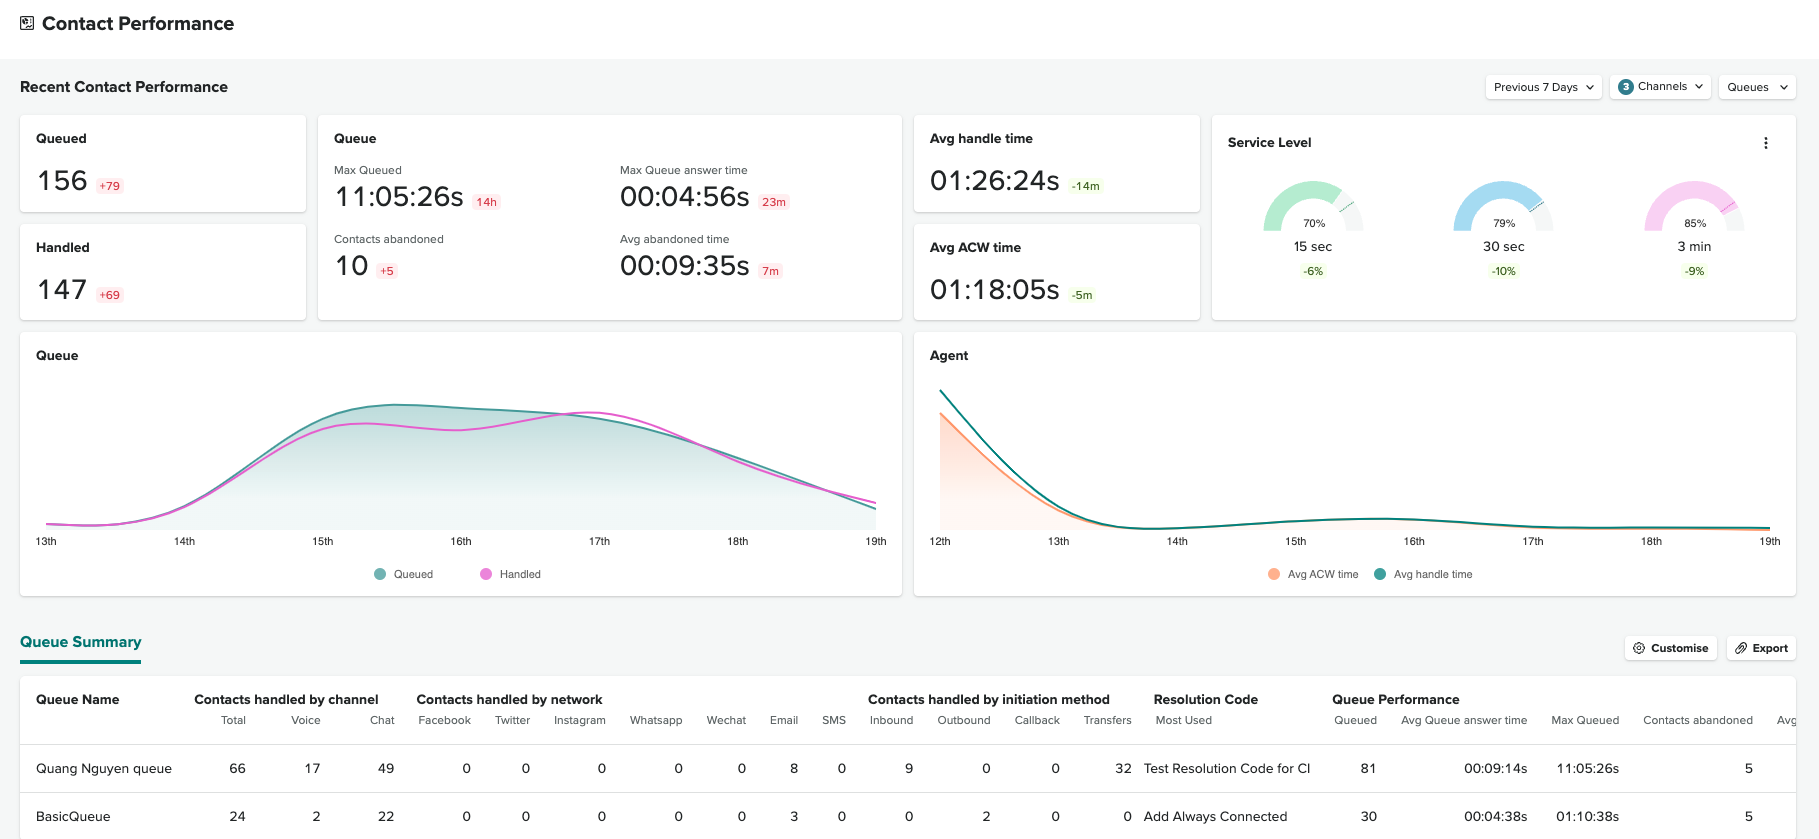
Task: Toggle Avg ACW time legend entry
Action: click(1313, 574)
